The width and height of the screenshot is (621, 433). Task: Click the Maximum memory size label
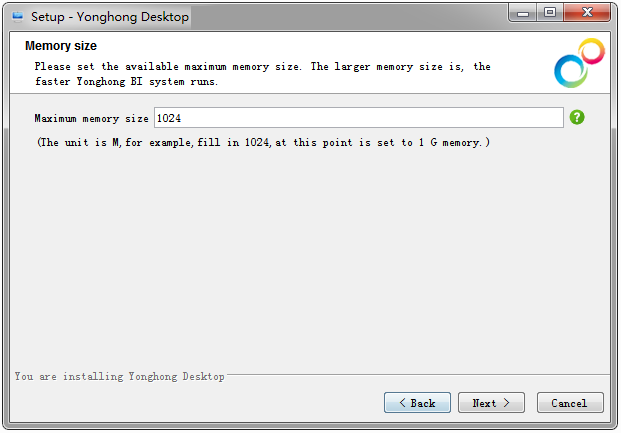tap(91, 118)
